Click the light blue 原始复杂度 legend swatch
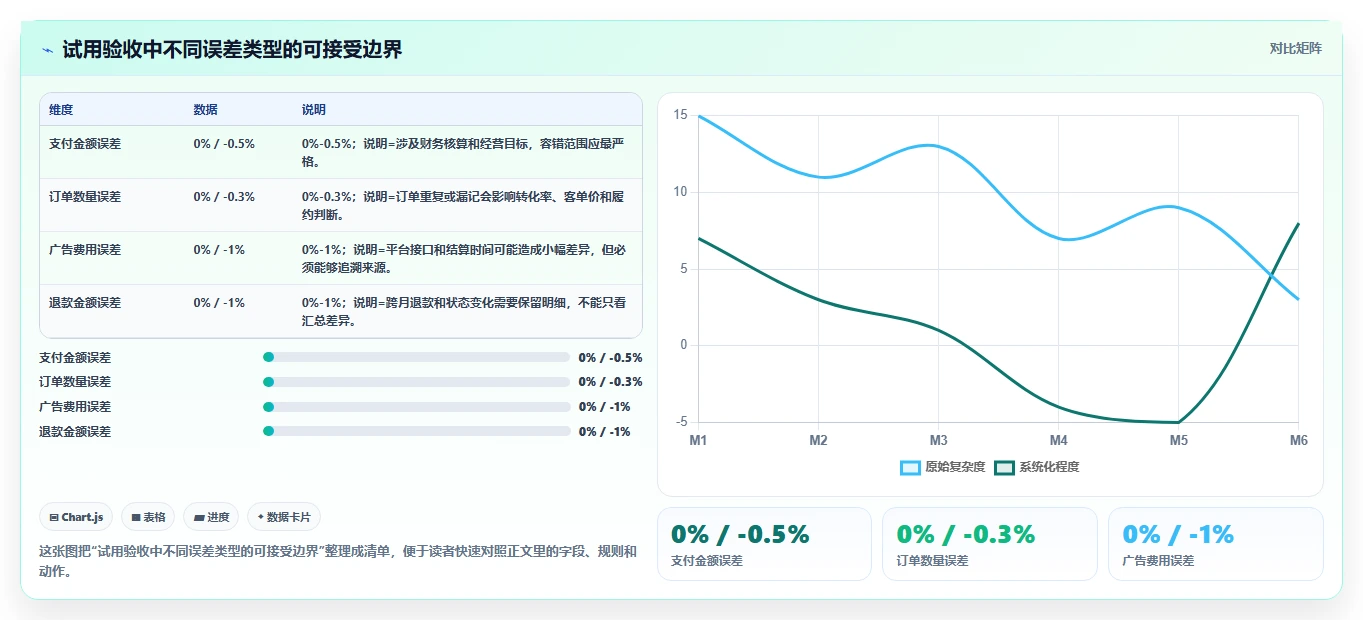Viewport: 1363px width, 620px height. tap(910, 467)
